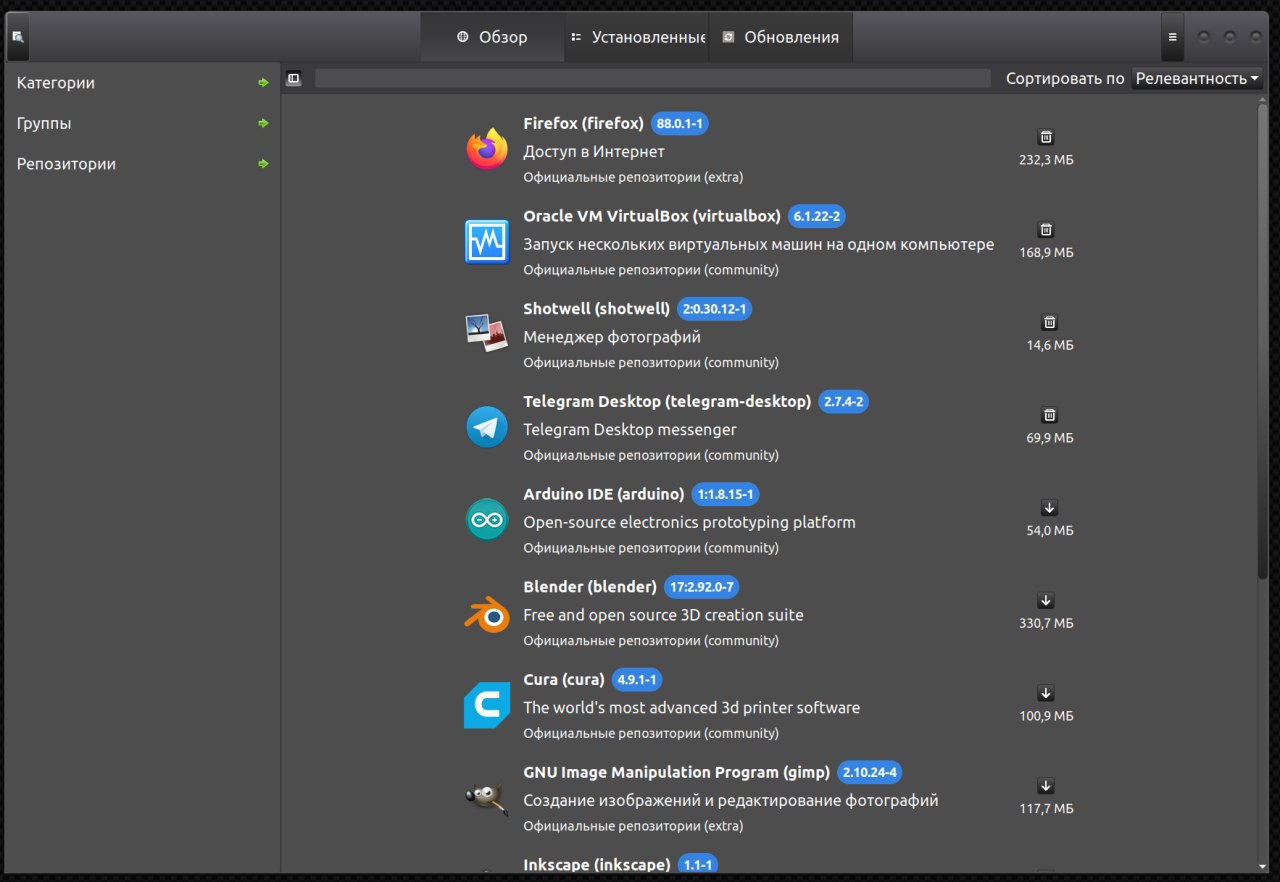
Task: Install GIMP with its download arrow
Action: coord(1046,786)
